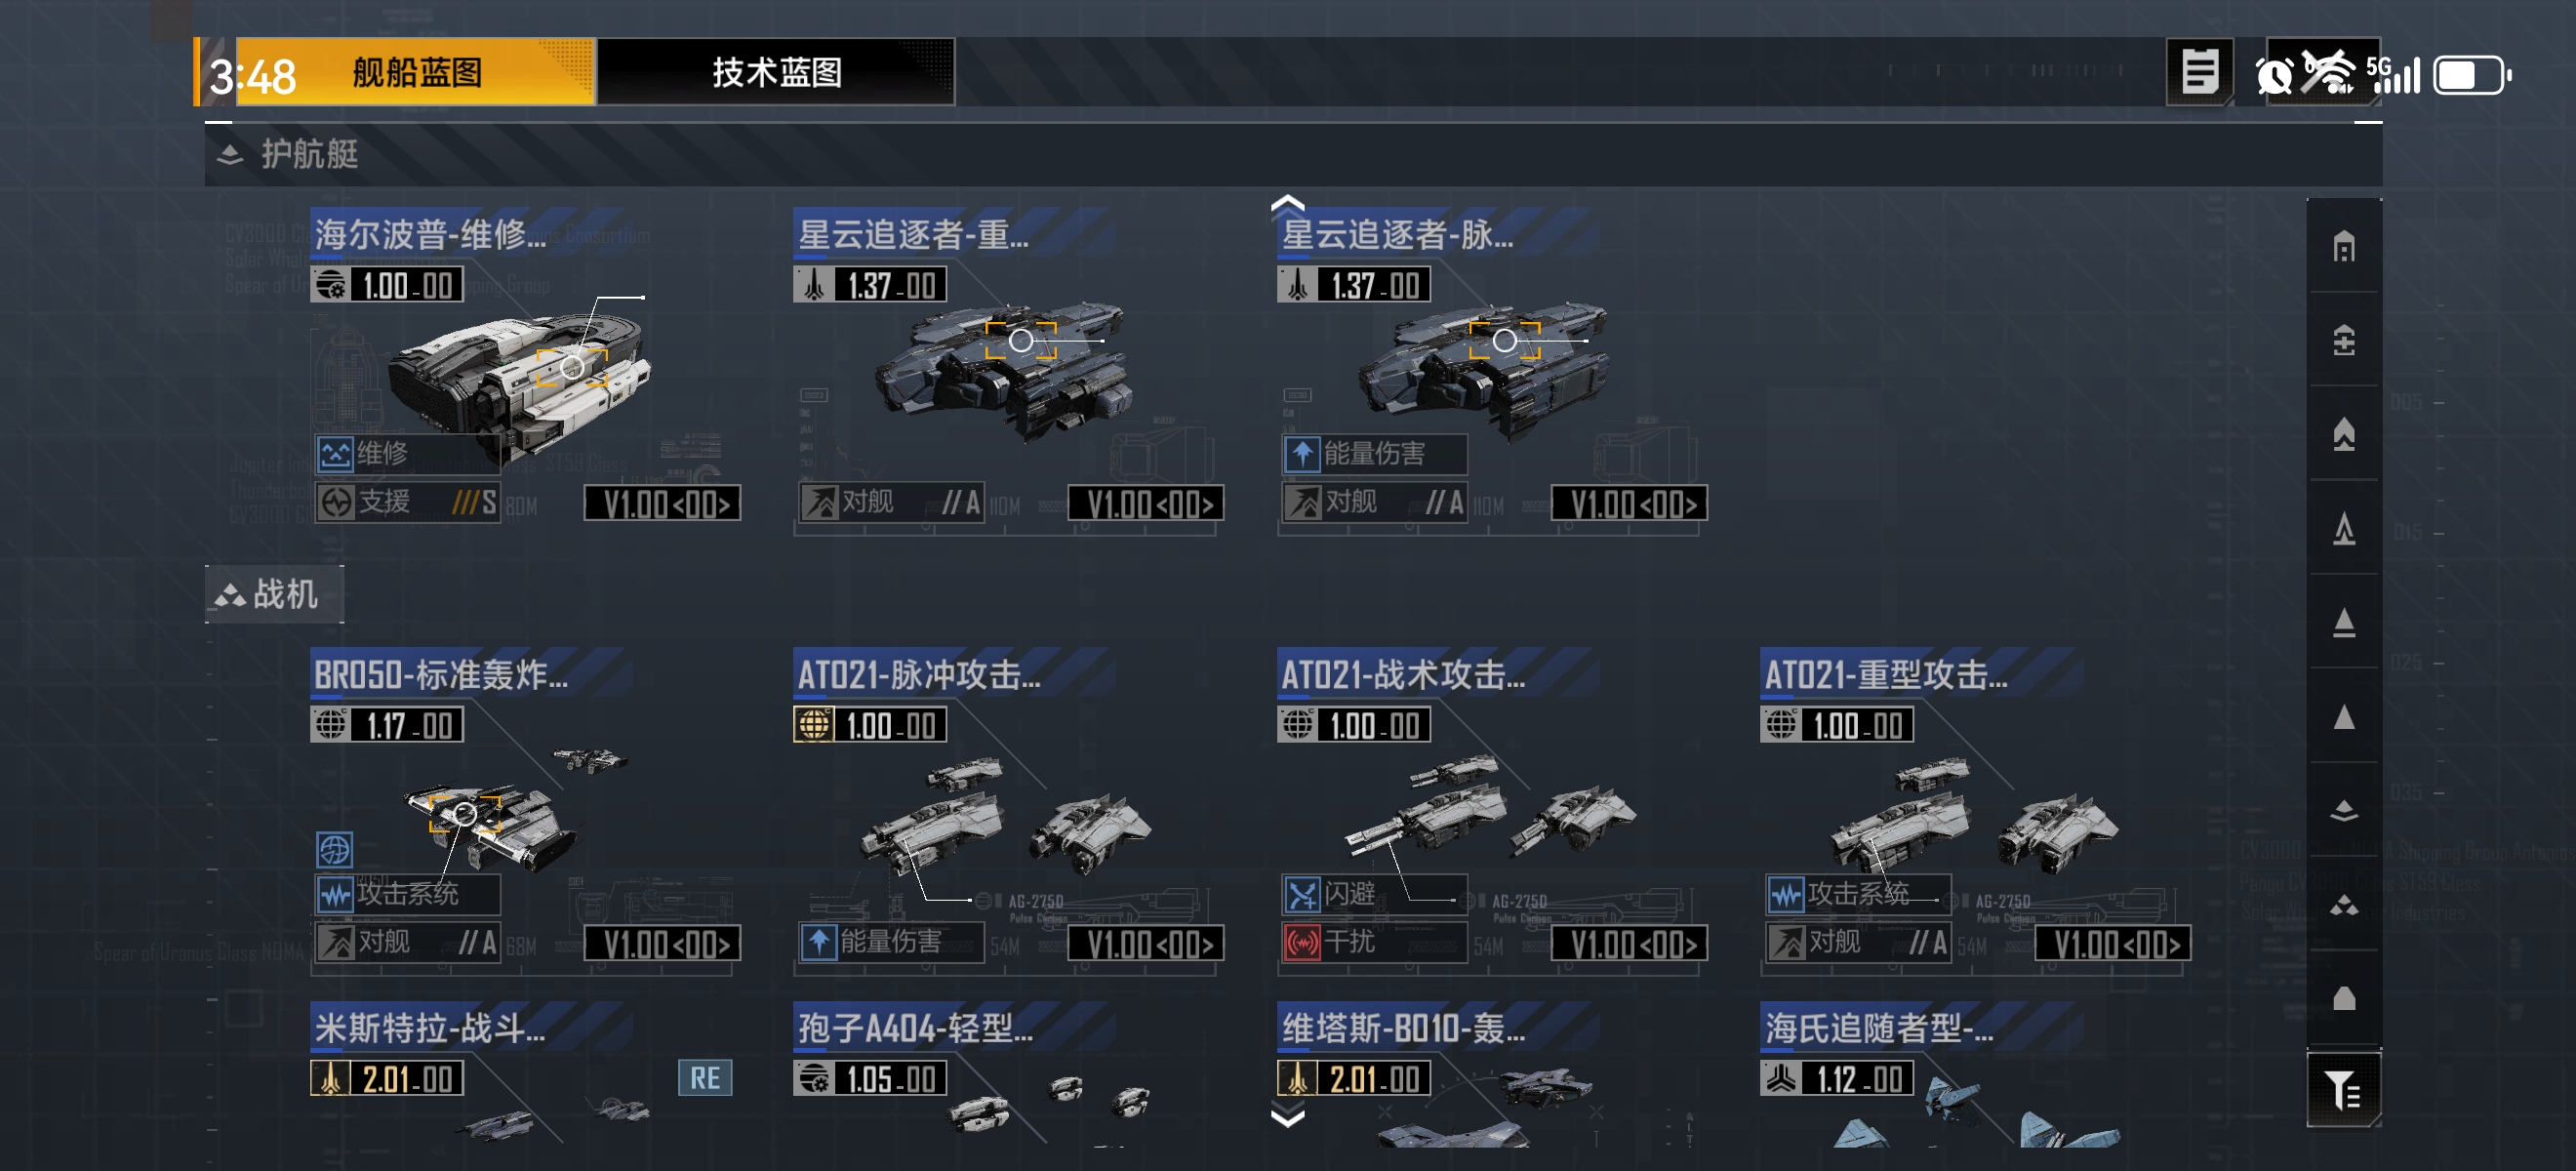Click the RE badge on 米斯特拉 card
The width and height of the screenshot is (2576, 1171).
[705, 1078]
